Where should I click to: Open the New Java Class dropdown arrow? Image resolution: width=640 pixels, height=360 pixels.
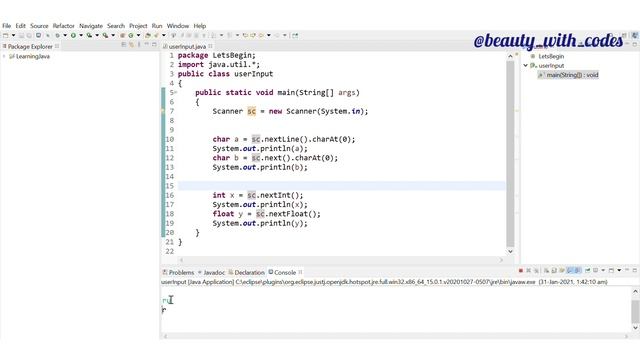point(138,36)
